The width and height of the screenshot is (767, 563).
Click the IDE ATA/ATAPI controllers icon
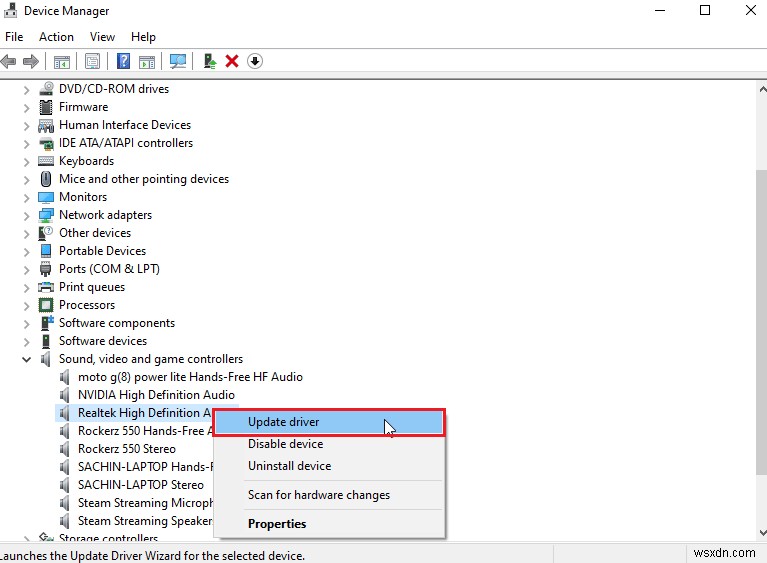[x=46, y=143]
